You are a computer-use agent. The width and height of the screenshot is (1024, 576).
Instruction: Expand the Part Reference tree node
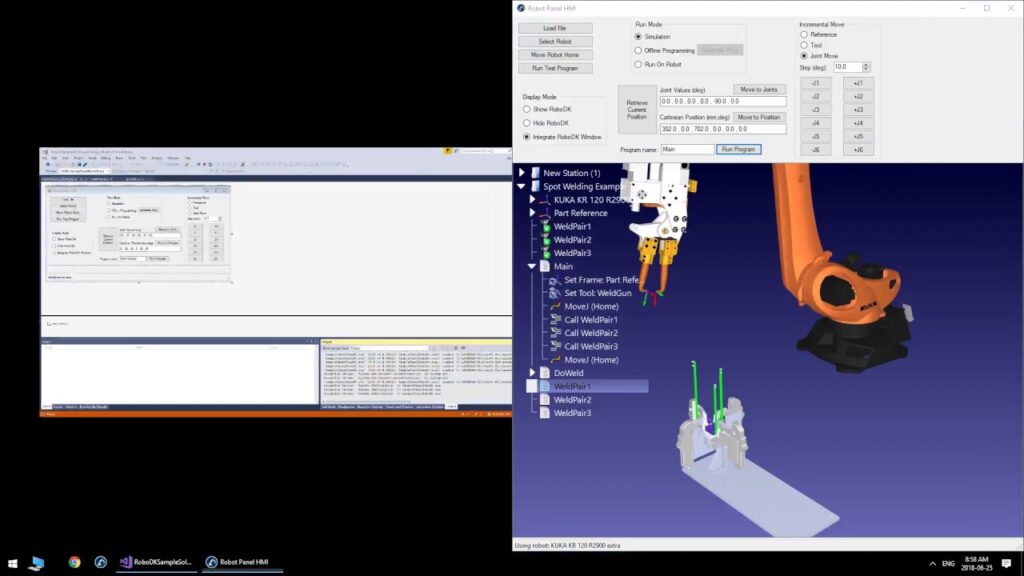(532, 213)
